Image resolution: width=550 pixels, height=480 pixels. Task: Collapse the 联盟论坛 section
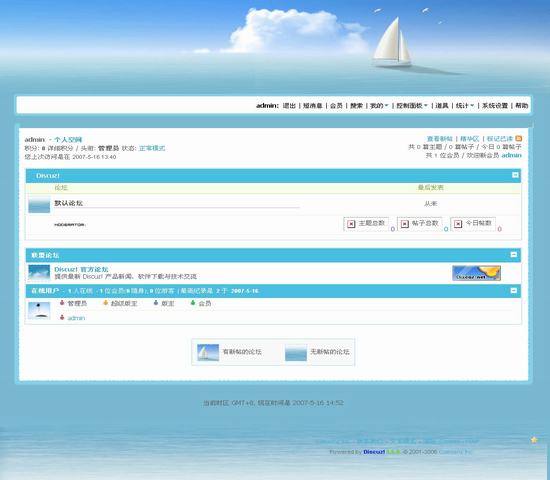coord(514,254)
